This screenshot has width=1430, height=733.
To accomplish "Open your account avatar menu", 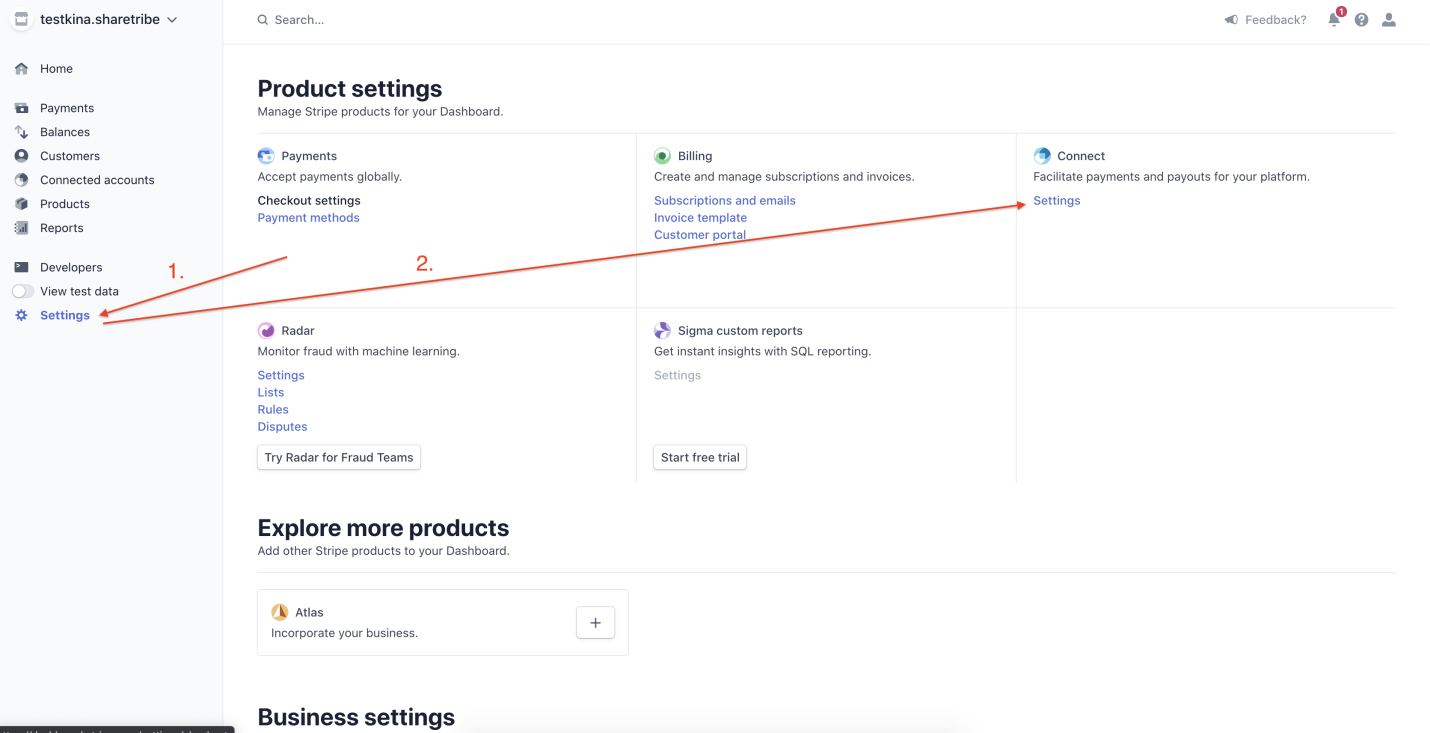I will [x=1389, y=19].
